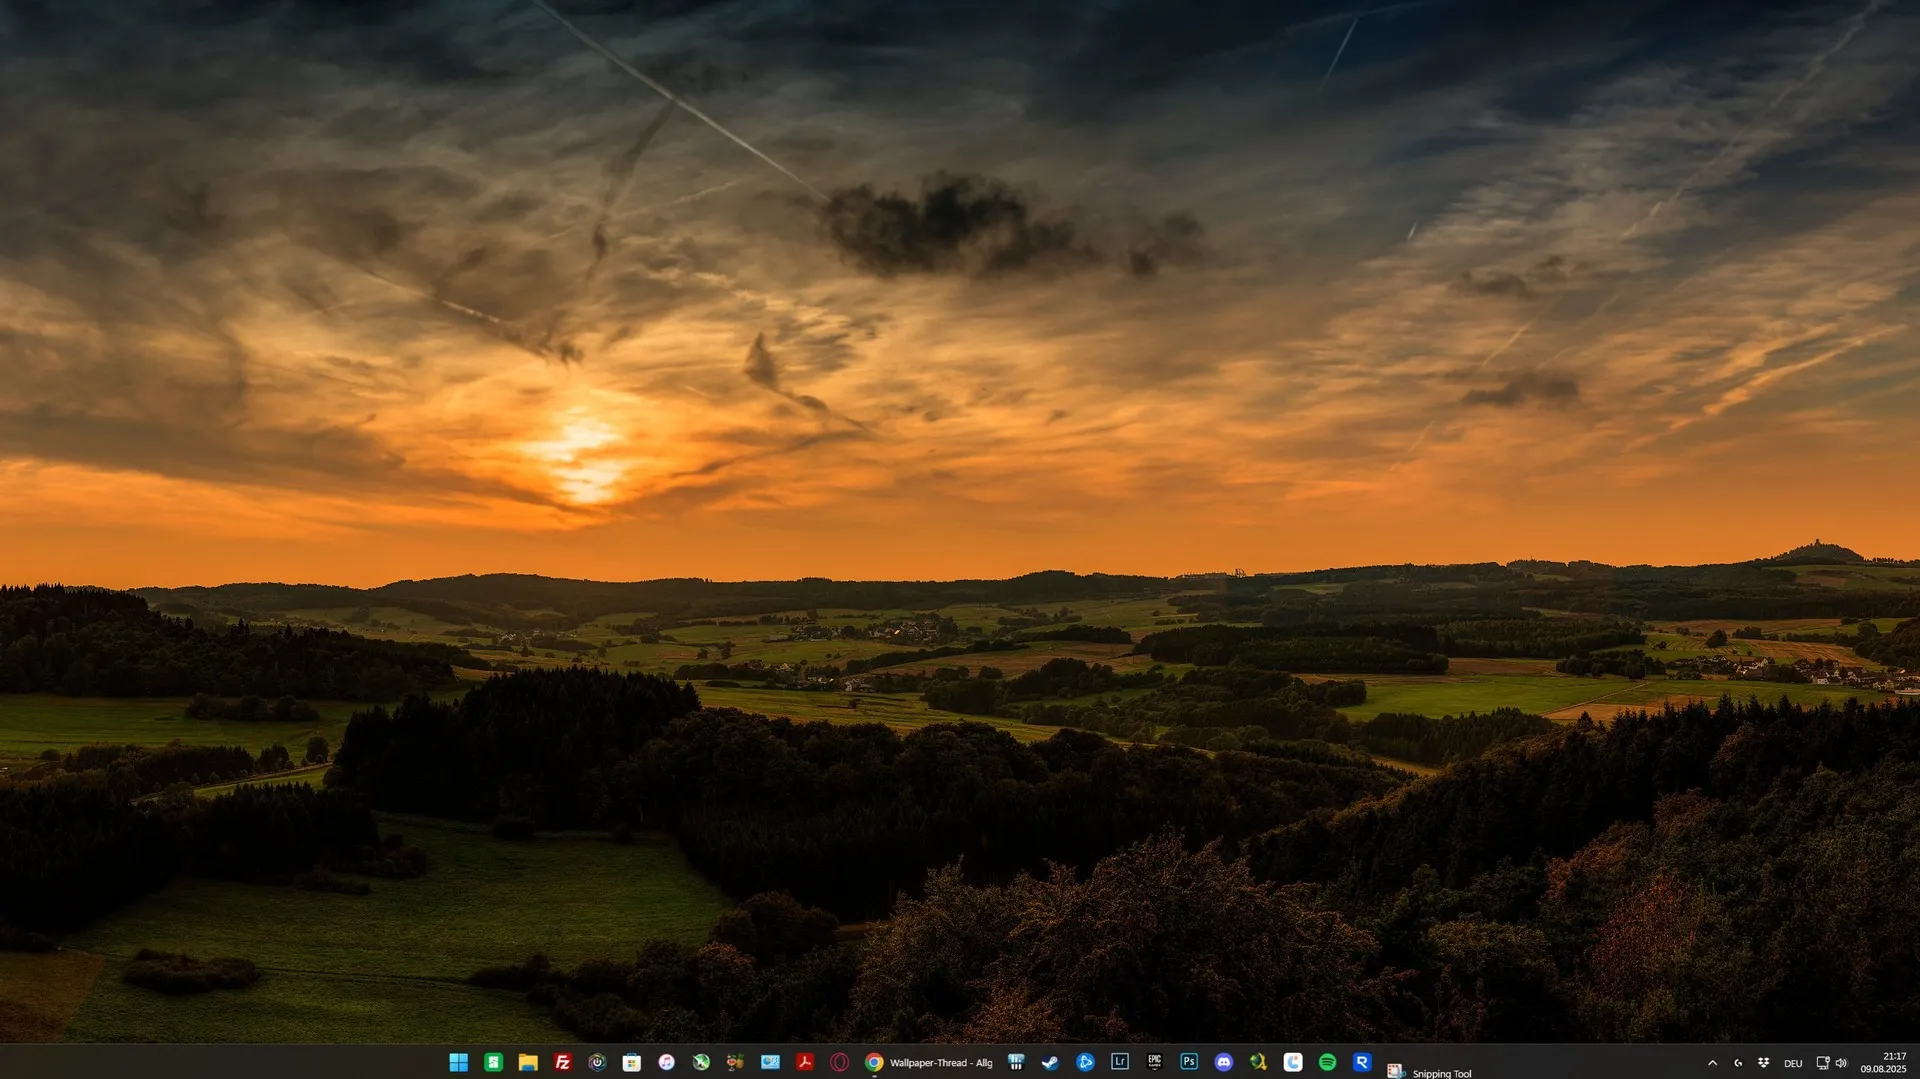This screenshot has height=1079, width=1920.
Task: Open Adobe Acrobat from the taskbar
Action: click(804, 1062)
